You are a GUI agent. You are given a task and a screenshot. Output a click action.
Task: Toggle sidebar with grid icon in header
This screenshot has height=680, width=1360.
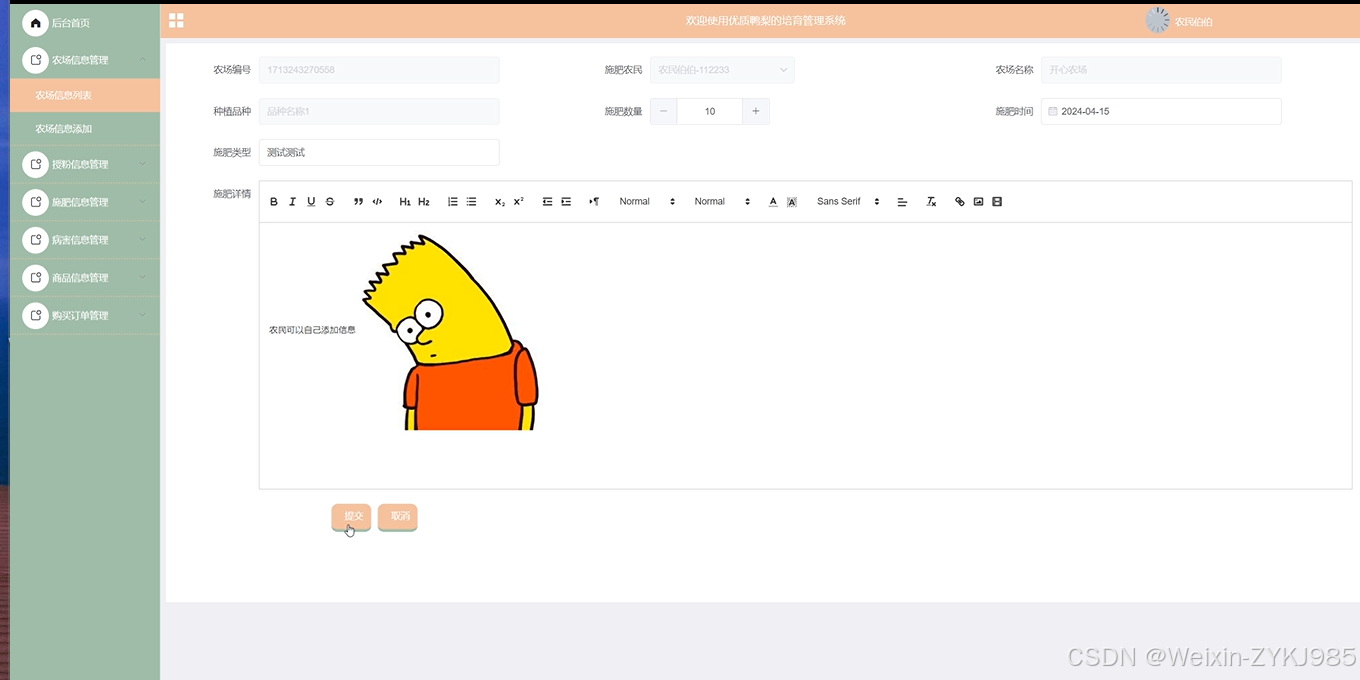click(176, 21)
